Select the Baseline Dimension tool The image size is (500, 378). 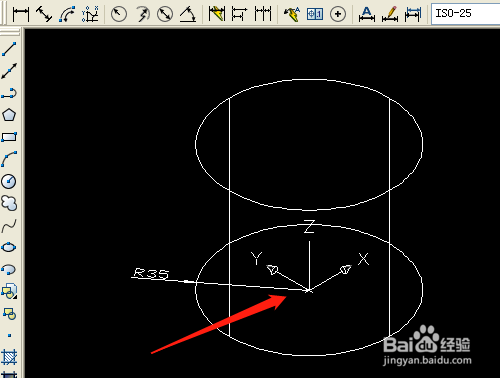click(x=240, y=14)
